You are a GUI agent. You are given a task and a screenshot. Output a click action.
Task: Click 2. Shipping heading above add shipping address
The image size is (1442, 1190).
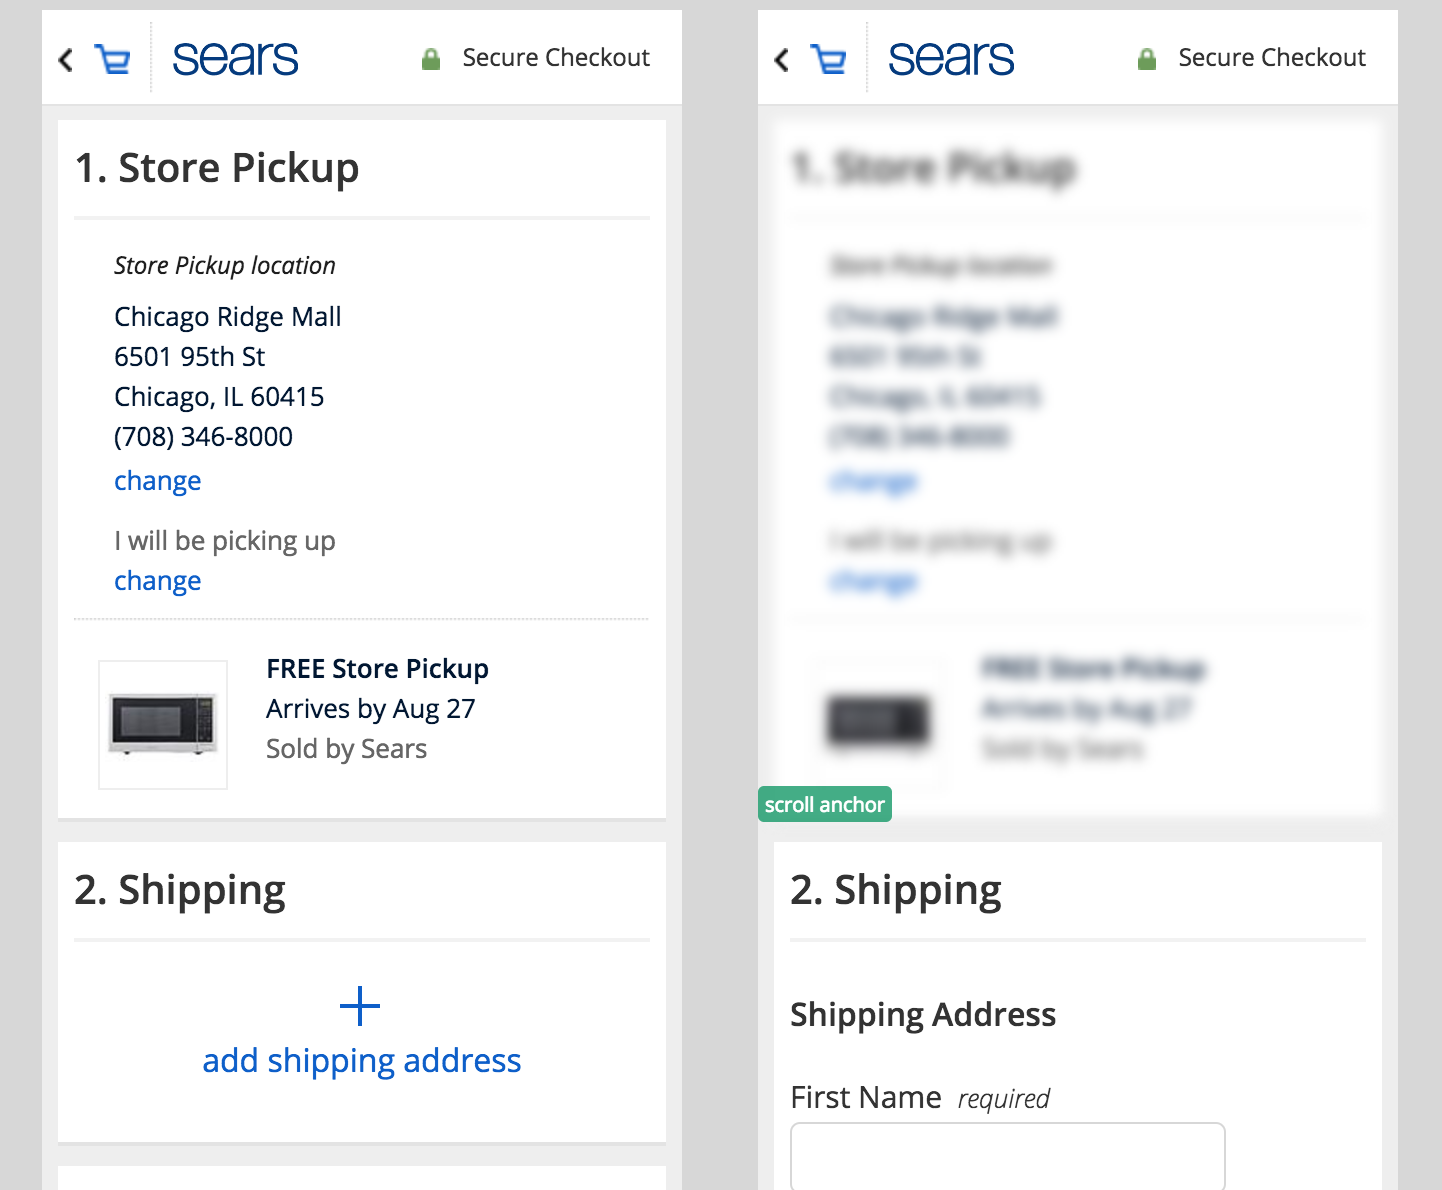(180, 890)
